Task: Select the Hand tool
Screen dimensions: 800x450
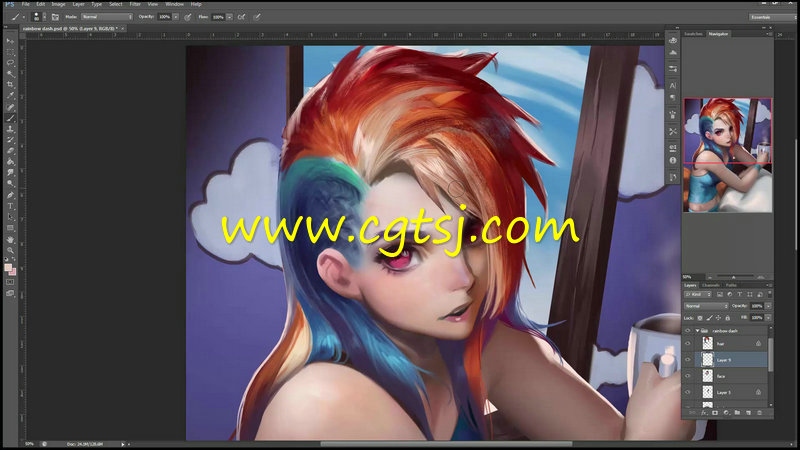Action: [x=10, y=239]
